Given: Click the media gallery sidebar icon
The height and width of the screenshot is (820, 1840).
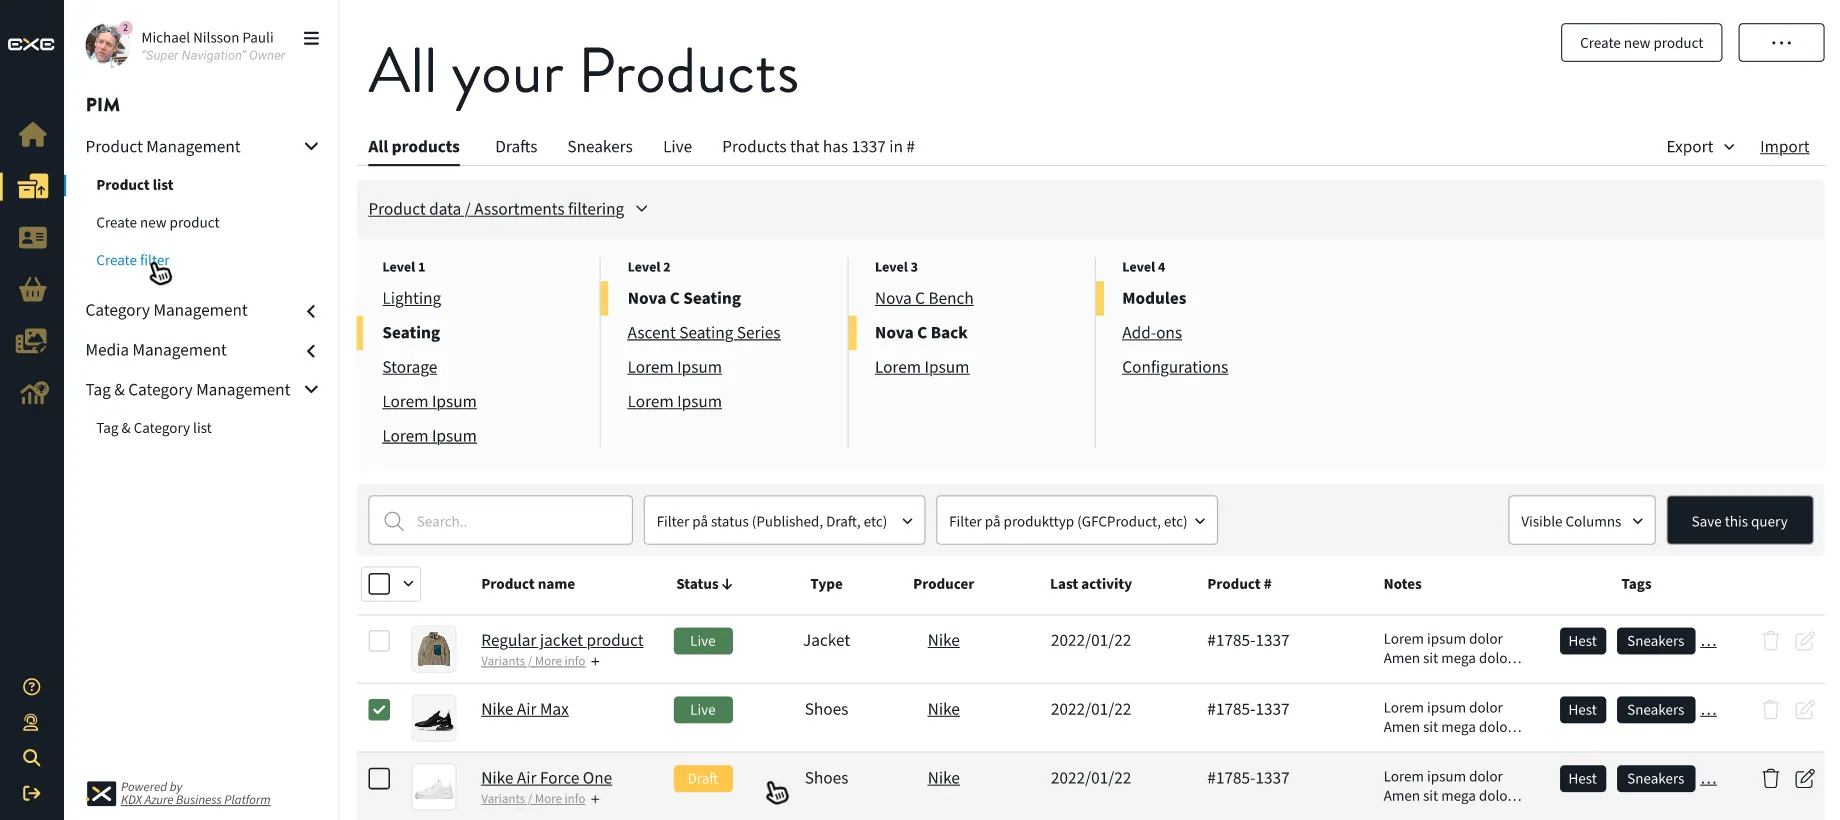Looking at the screenshot, I should [x=32, y=341].
